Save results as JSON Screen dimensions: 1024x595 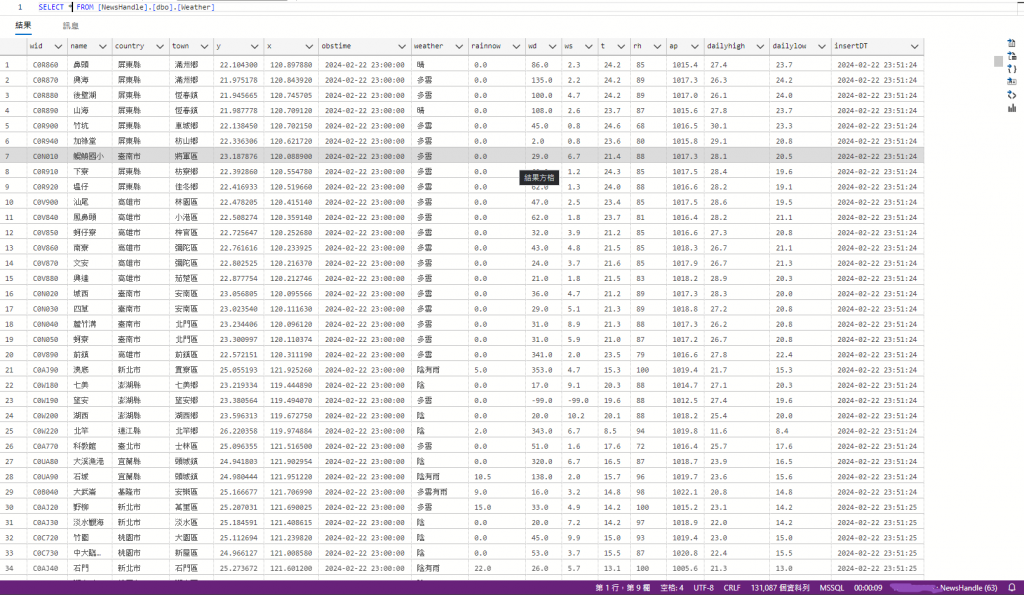pyautogui.click(x=1012, y=69)
